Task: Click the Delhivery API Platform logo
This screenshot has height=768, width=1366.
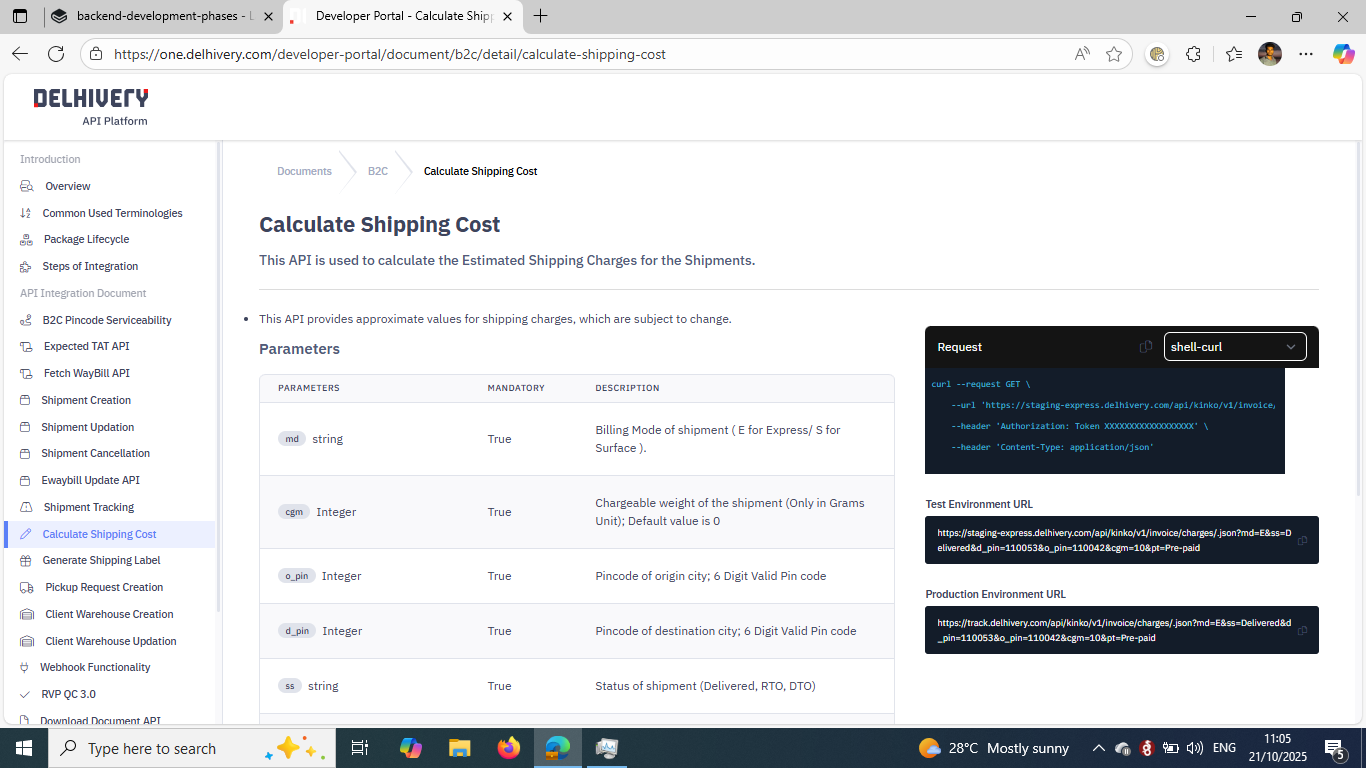Action: (x=91, y=107)
